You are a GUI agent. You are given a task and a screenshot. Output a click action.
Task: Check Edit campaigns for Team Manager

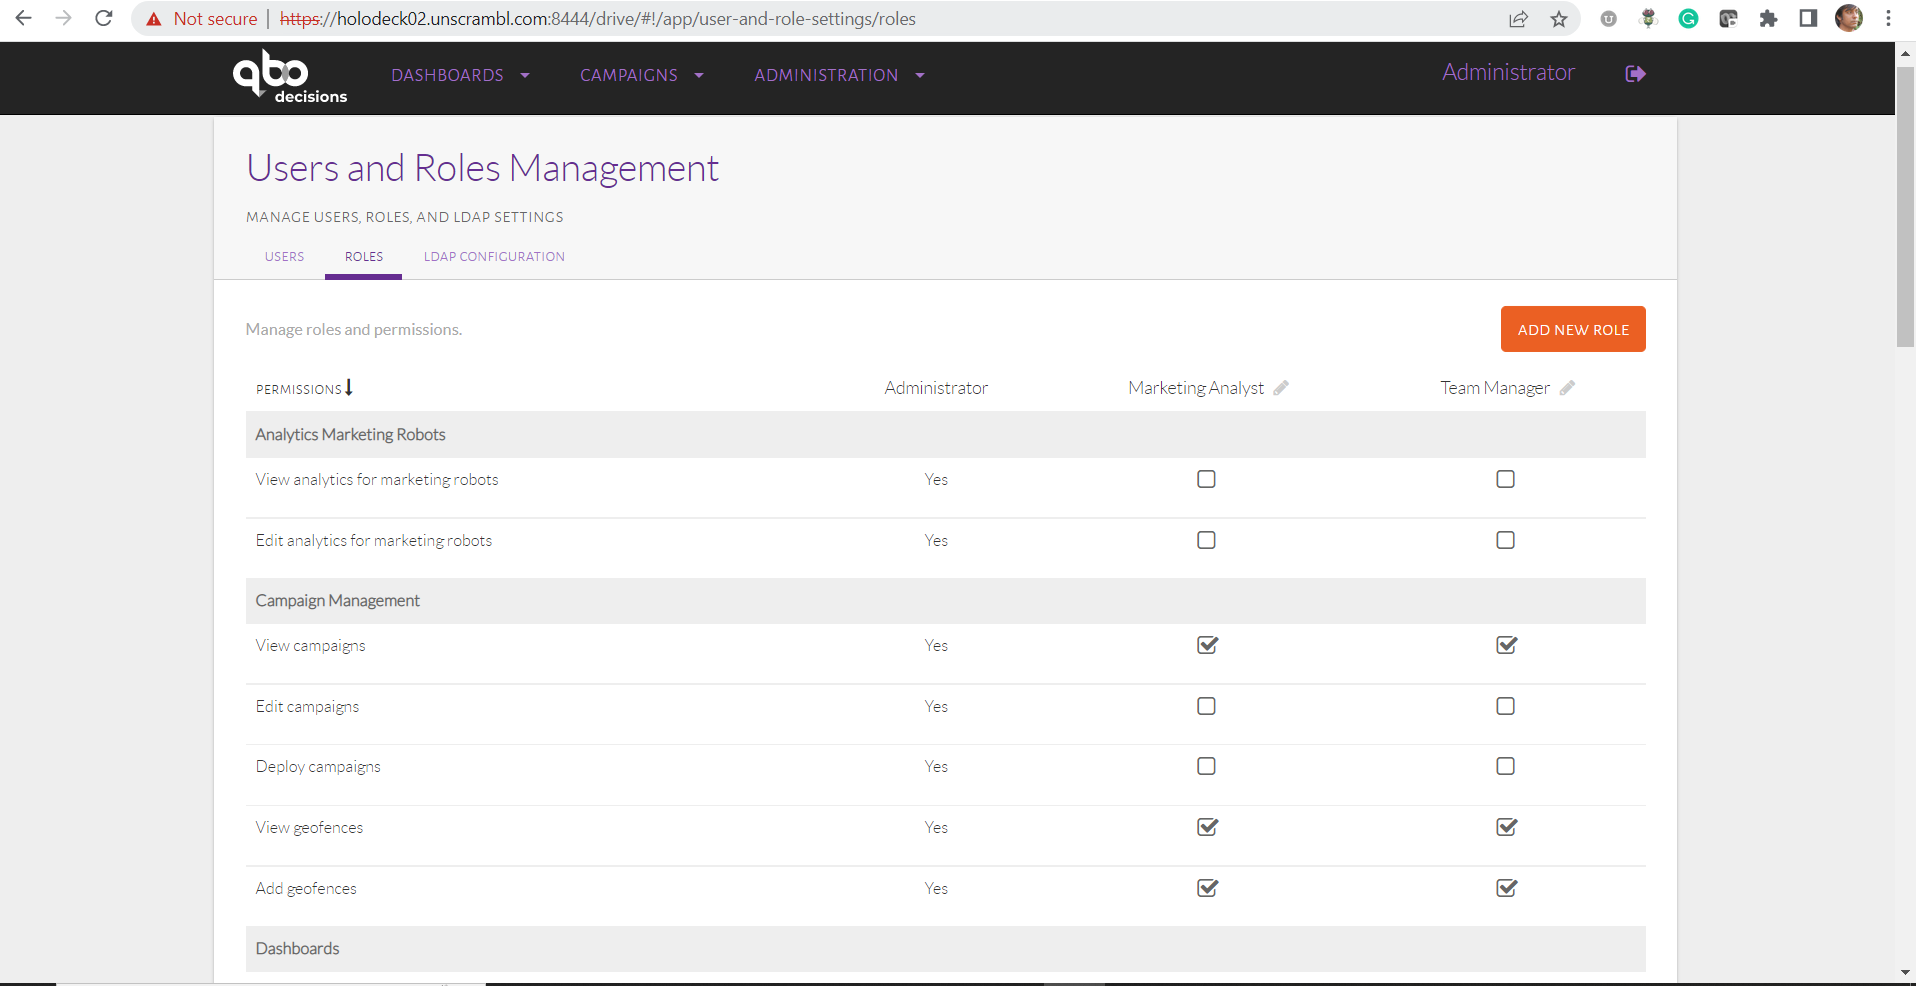click(1505, 706)
